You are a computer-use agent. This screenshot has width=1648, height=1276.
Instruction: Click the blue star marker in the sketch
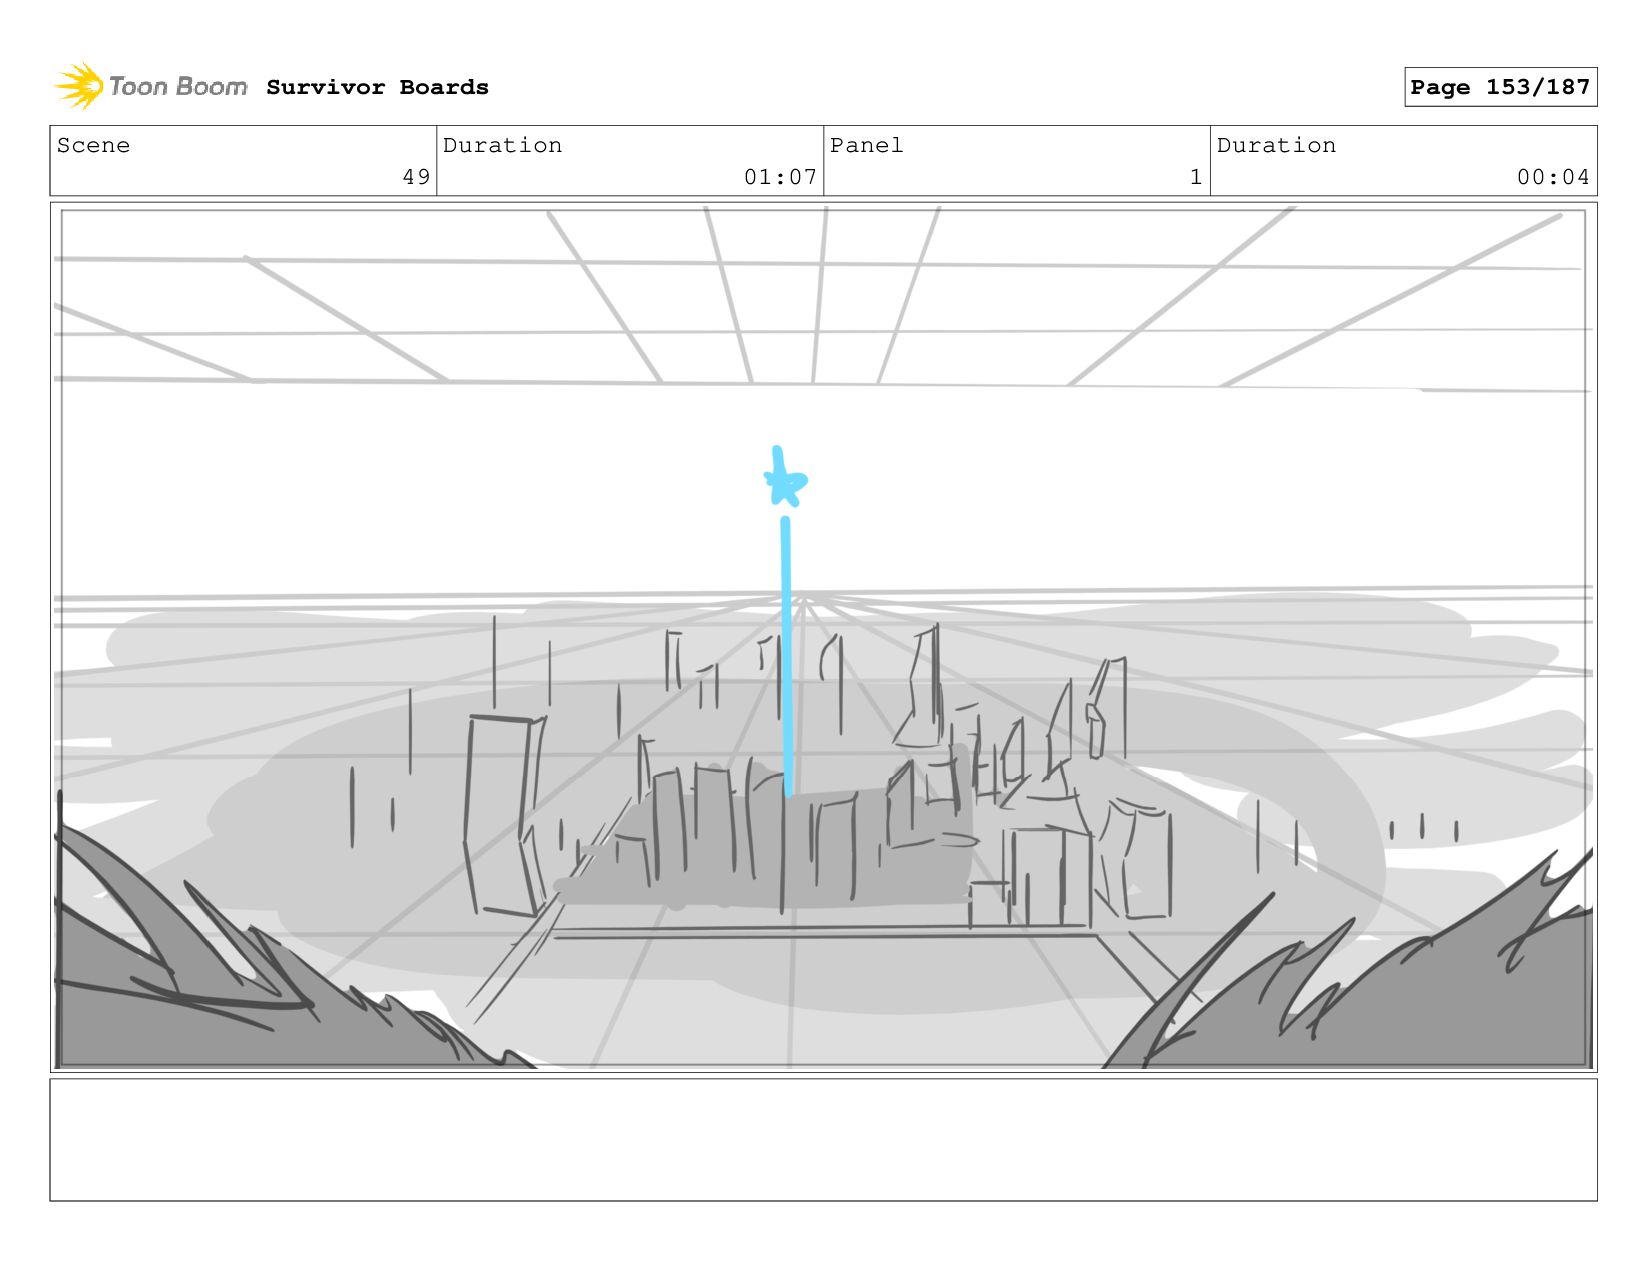point(785,478)
